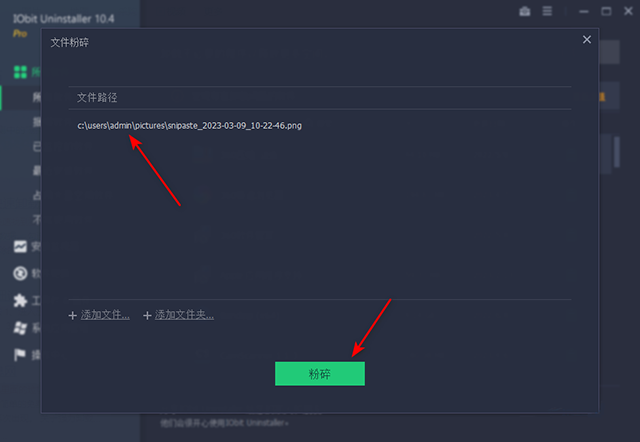Click the green 粉碎 shred button
The height and width of the screenshot is (442, 640).
click(x=320, y=373)
